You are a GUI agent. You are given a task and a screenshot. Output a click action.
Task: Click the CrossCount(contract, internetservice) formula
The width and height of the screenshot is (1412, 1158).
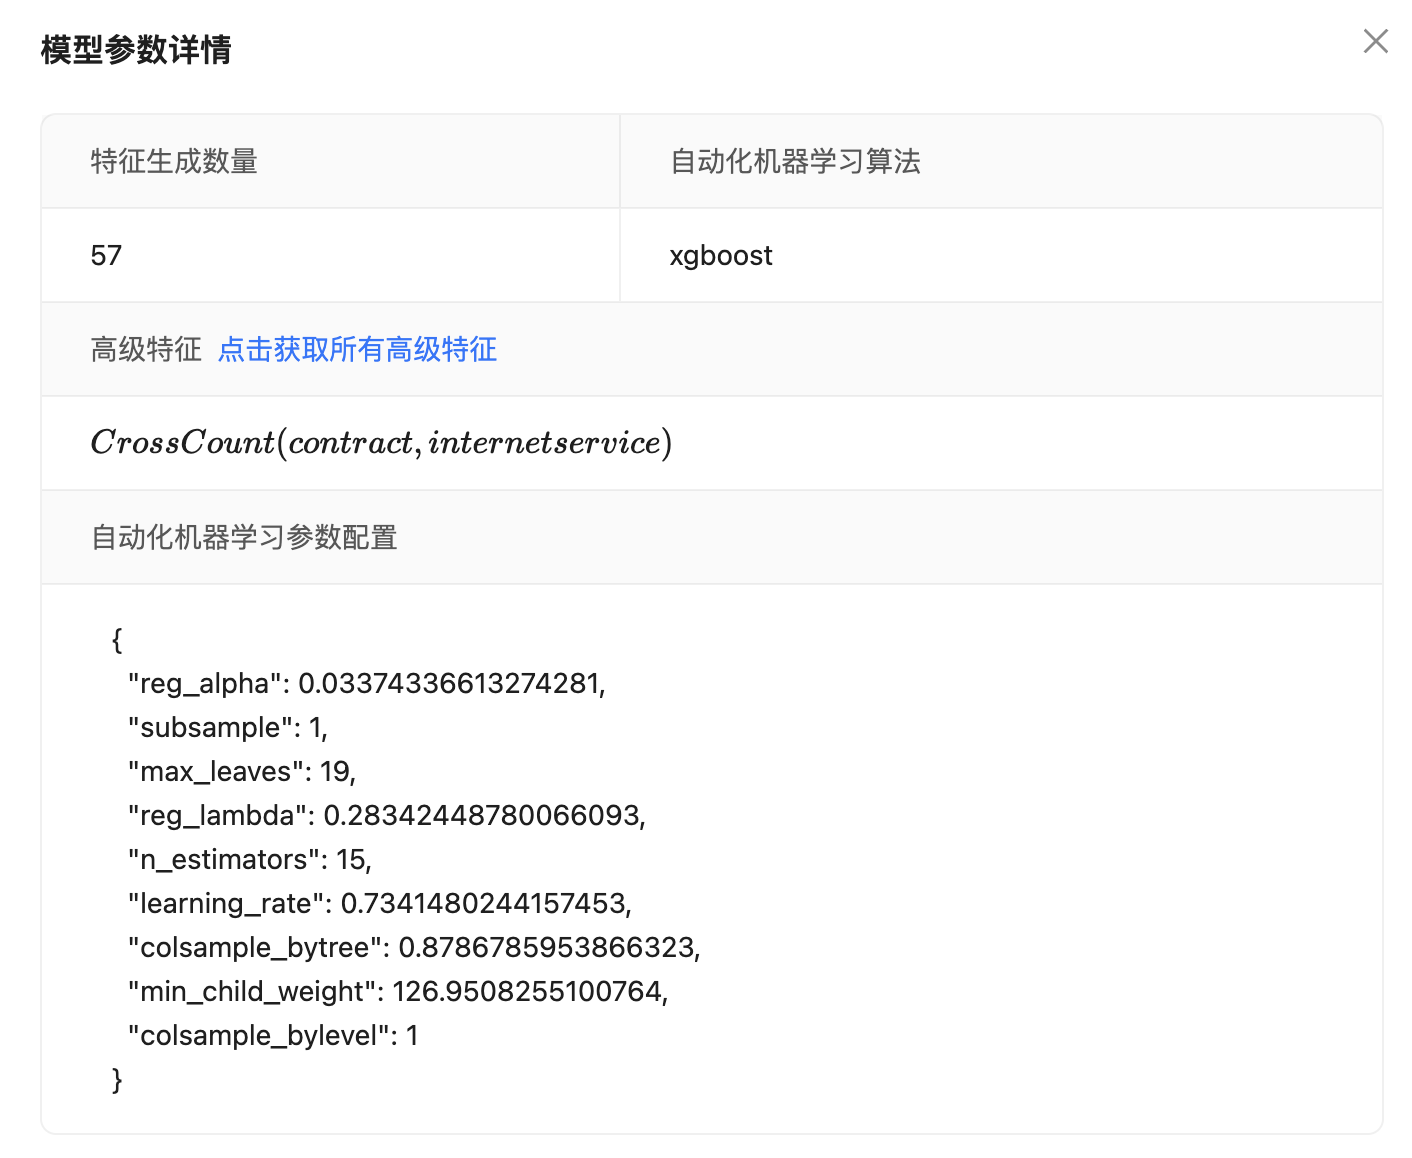pos(381,443)
